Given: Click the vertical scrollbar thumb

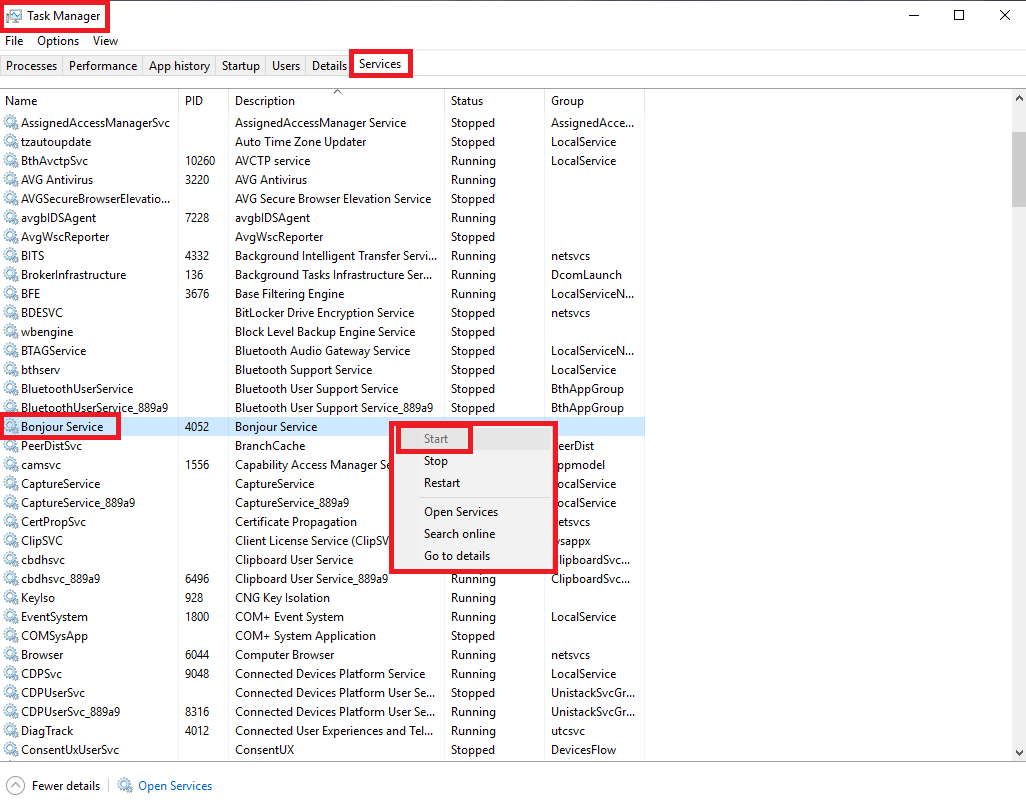Looking at the screenshot, I should [x=1019, y=169].
